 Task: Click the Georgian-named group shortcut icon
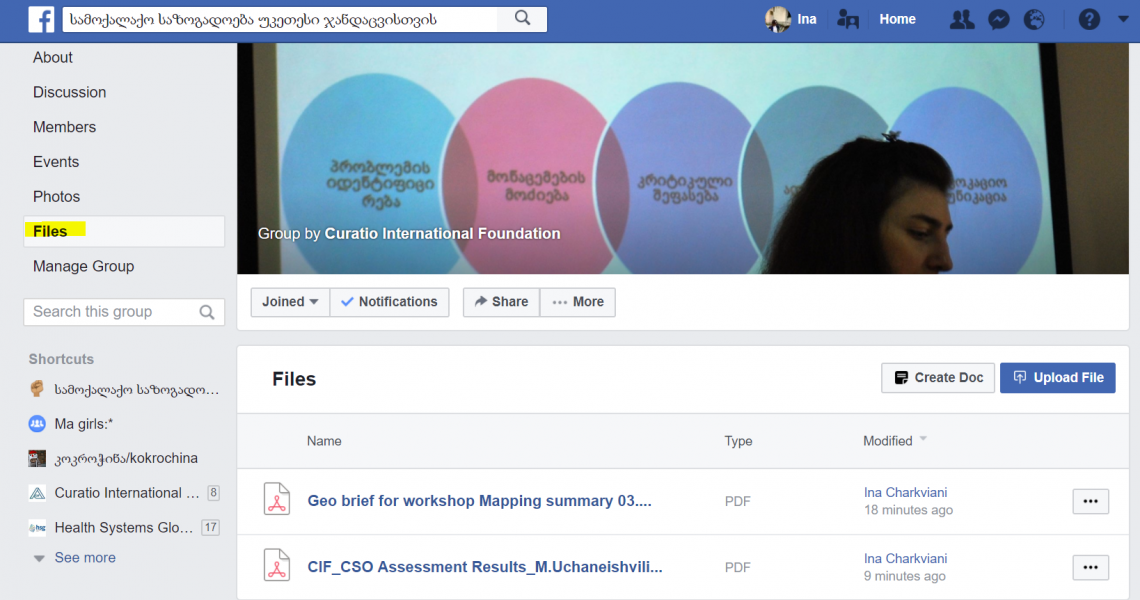click(37, 389)
